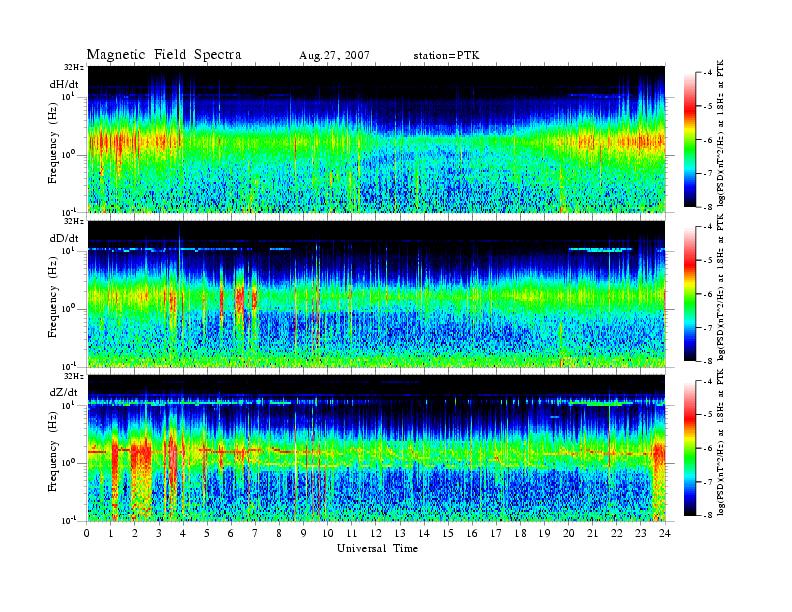The height and width of the screenshot is (612, 792).
Task: Click hour tick label "21" on time axis
Action: coord(592,533)
